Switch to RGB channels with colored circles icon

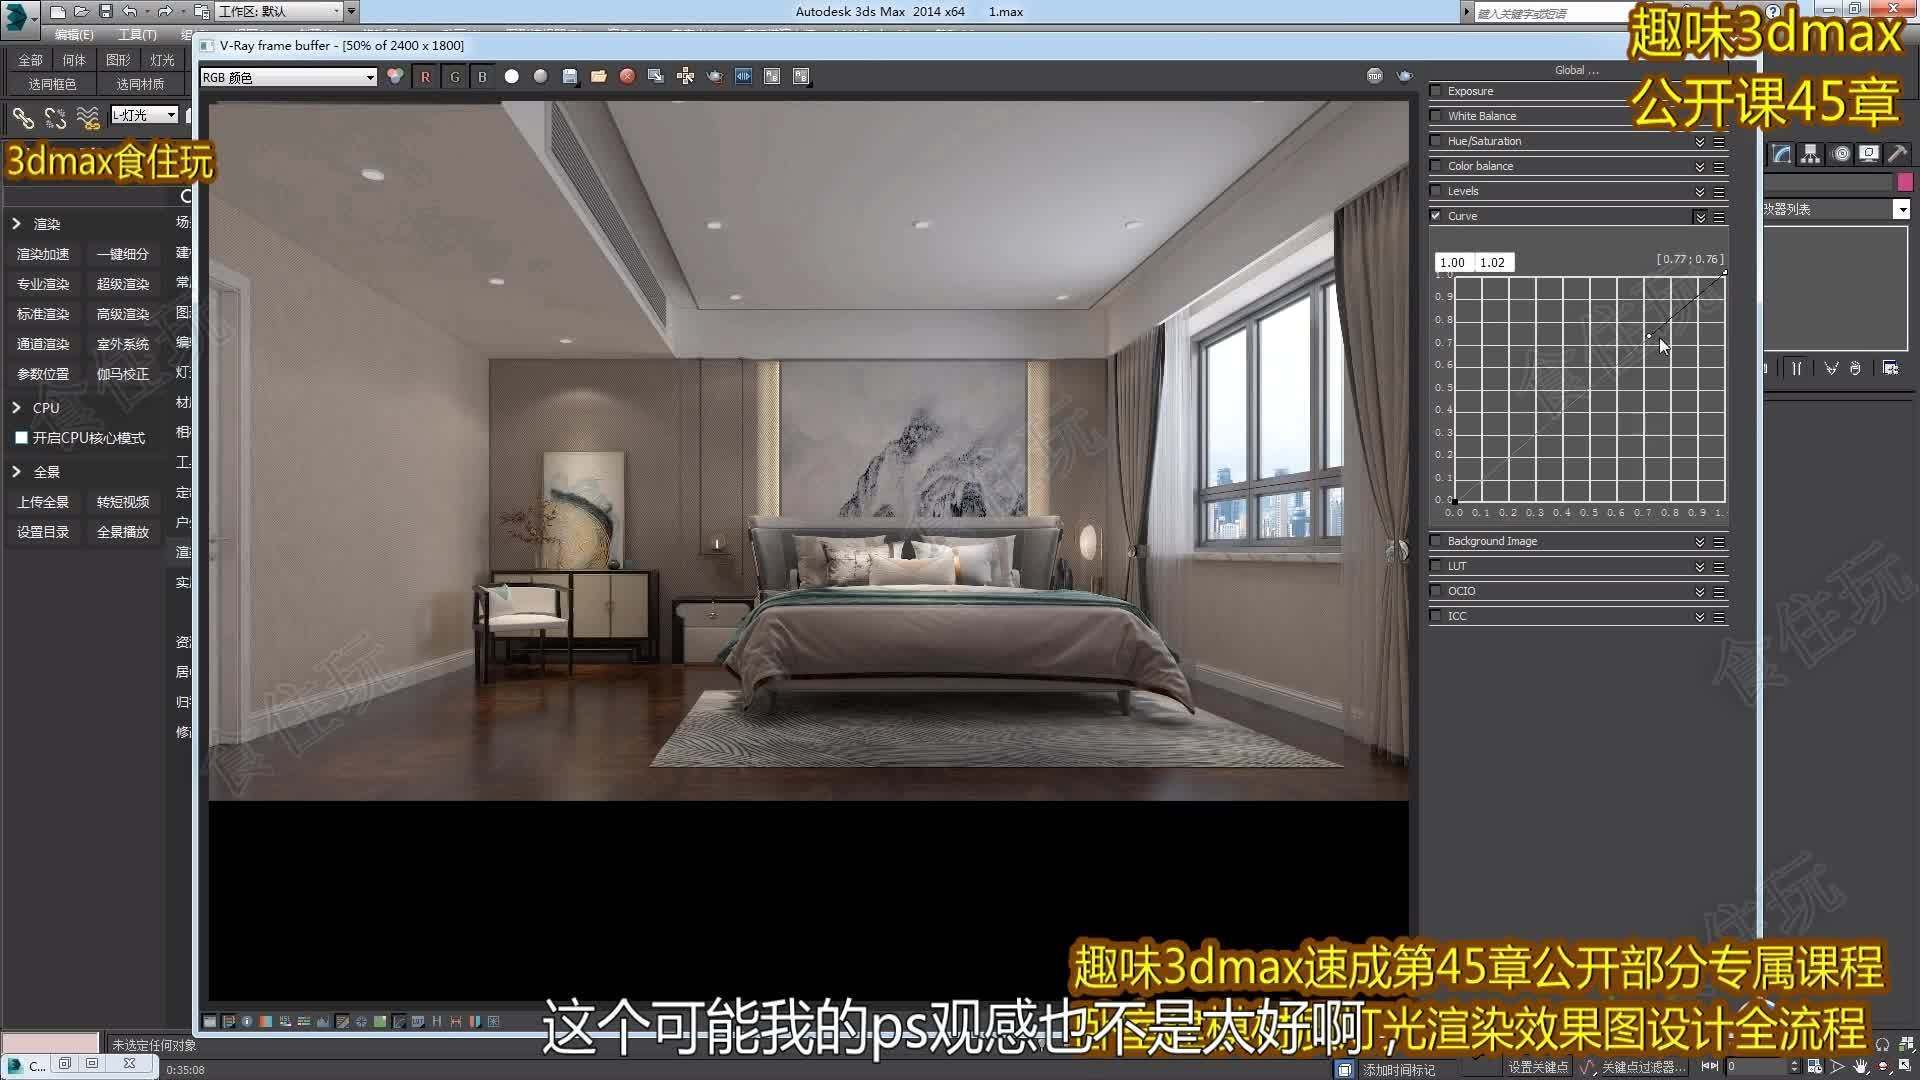(395, 76)
